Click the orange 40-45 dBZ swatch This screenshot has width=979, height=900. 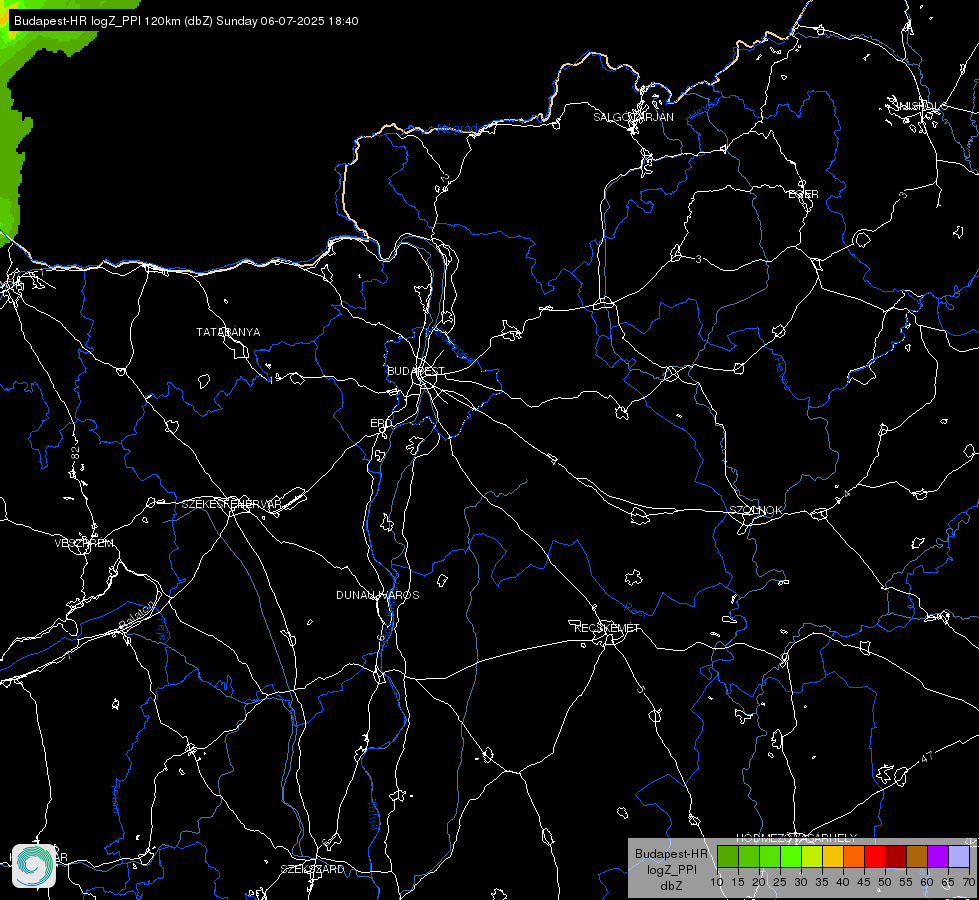[854, 856]
